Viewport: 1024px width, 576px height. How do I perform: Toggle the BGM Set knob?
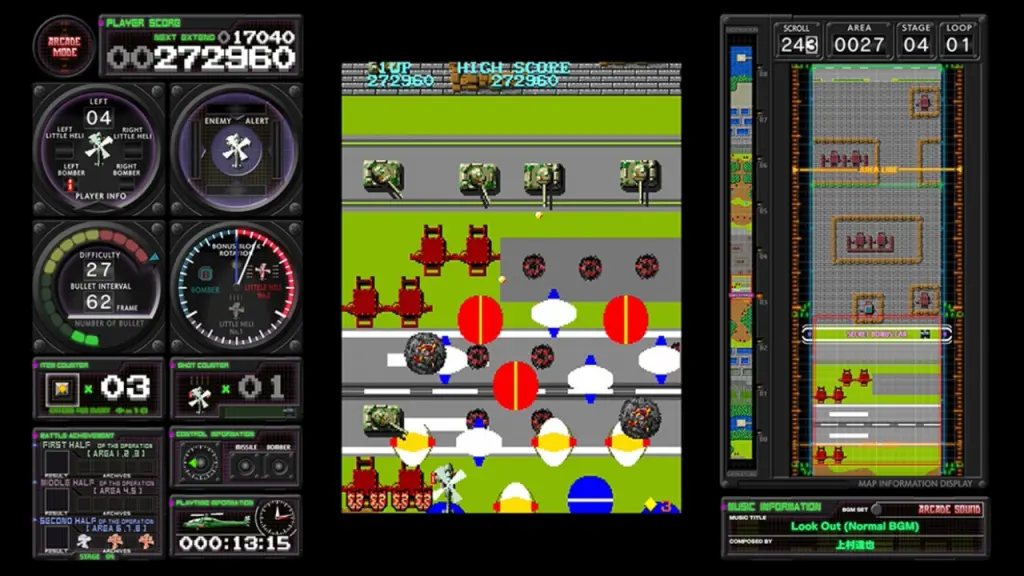click(876, 509)
